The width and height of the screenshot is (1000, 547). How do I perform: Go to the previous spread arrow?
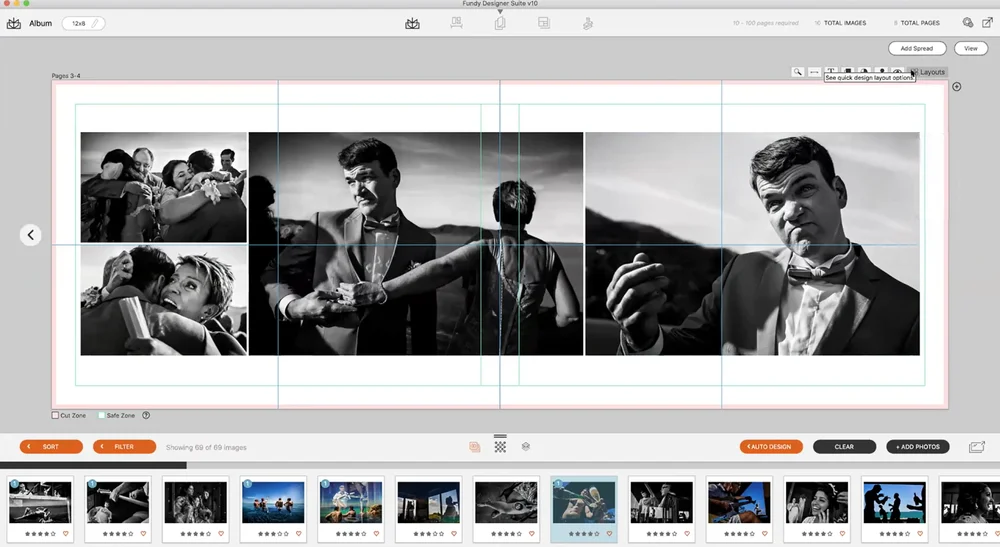click(31, 235)
